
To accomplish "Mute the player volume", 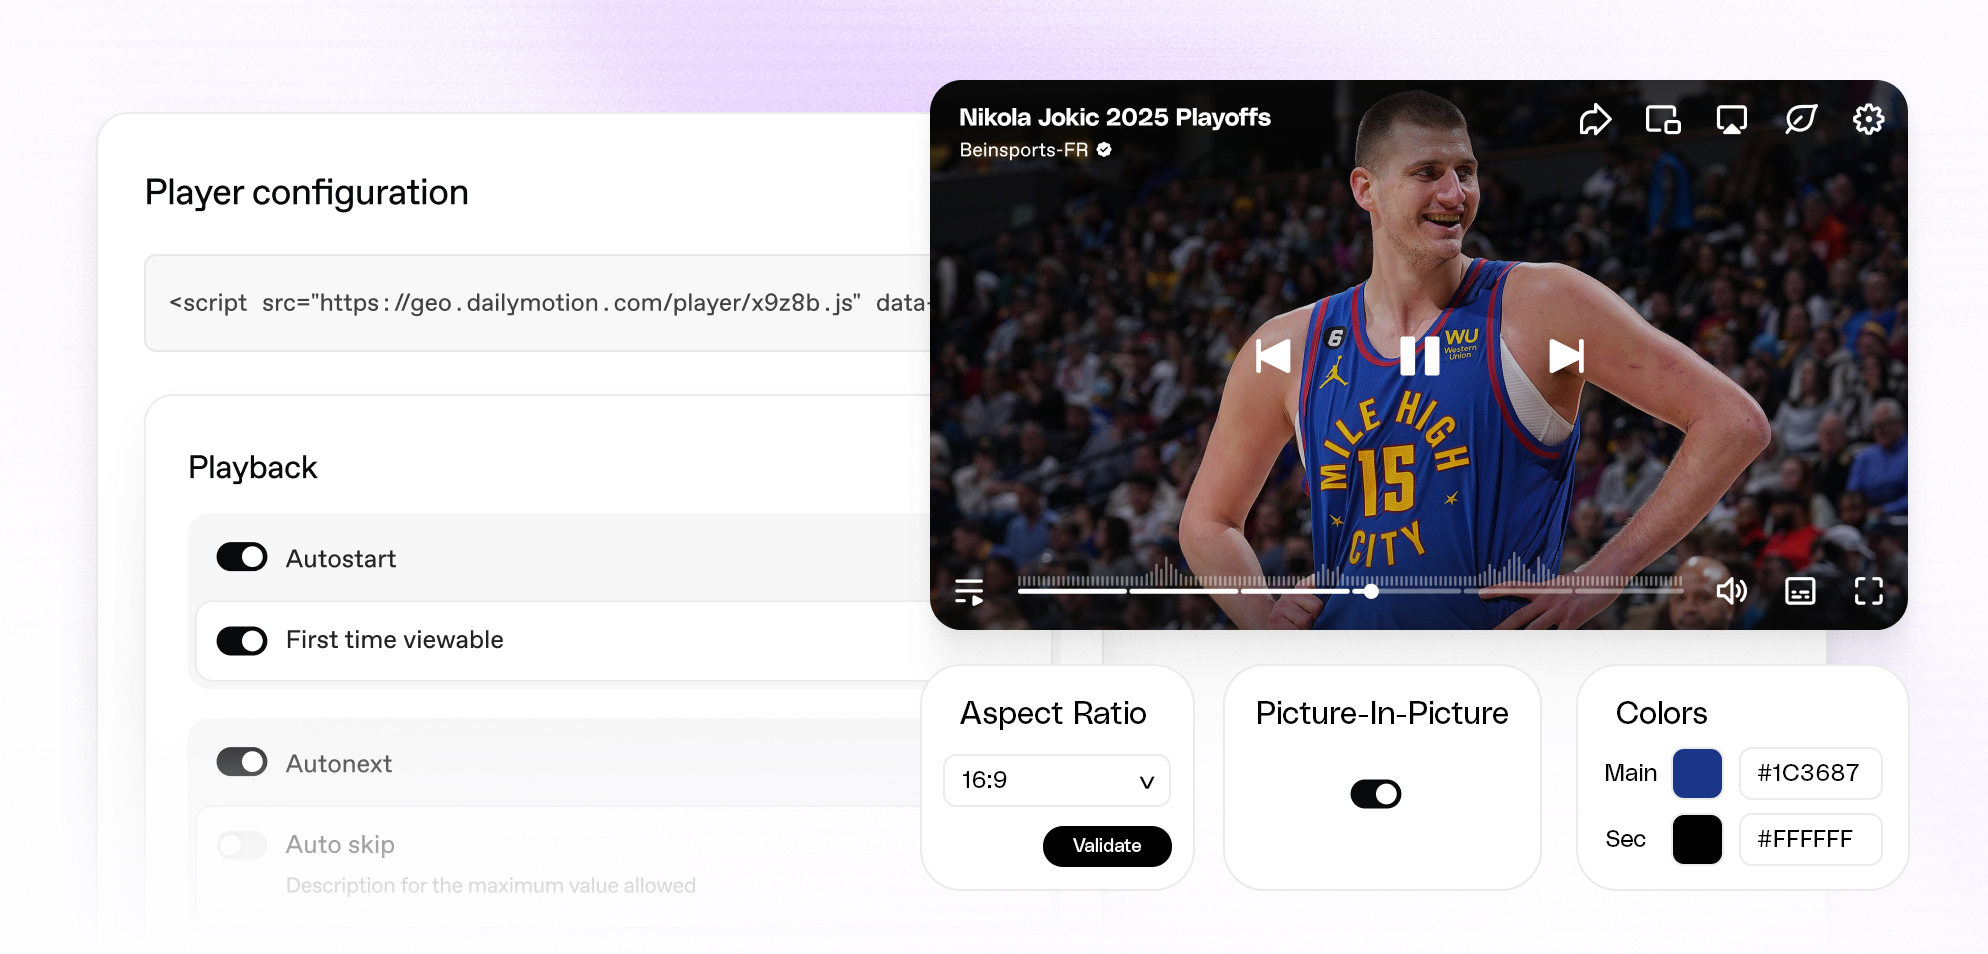I will (1731, 592).
